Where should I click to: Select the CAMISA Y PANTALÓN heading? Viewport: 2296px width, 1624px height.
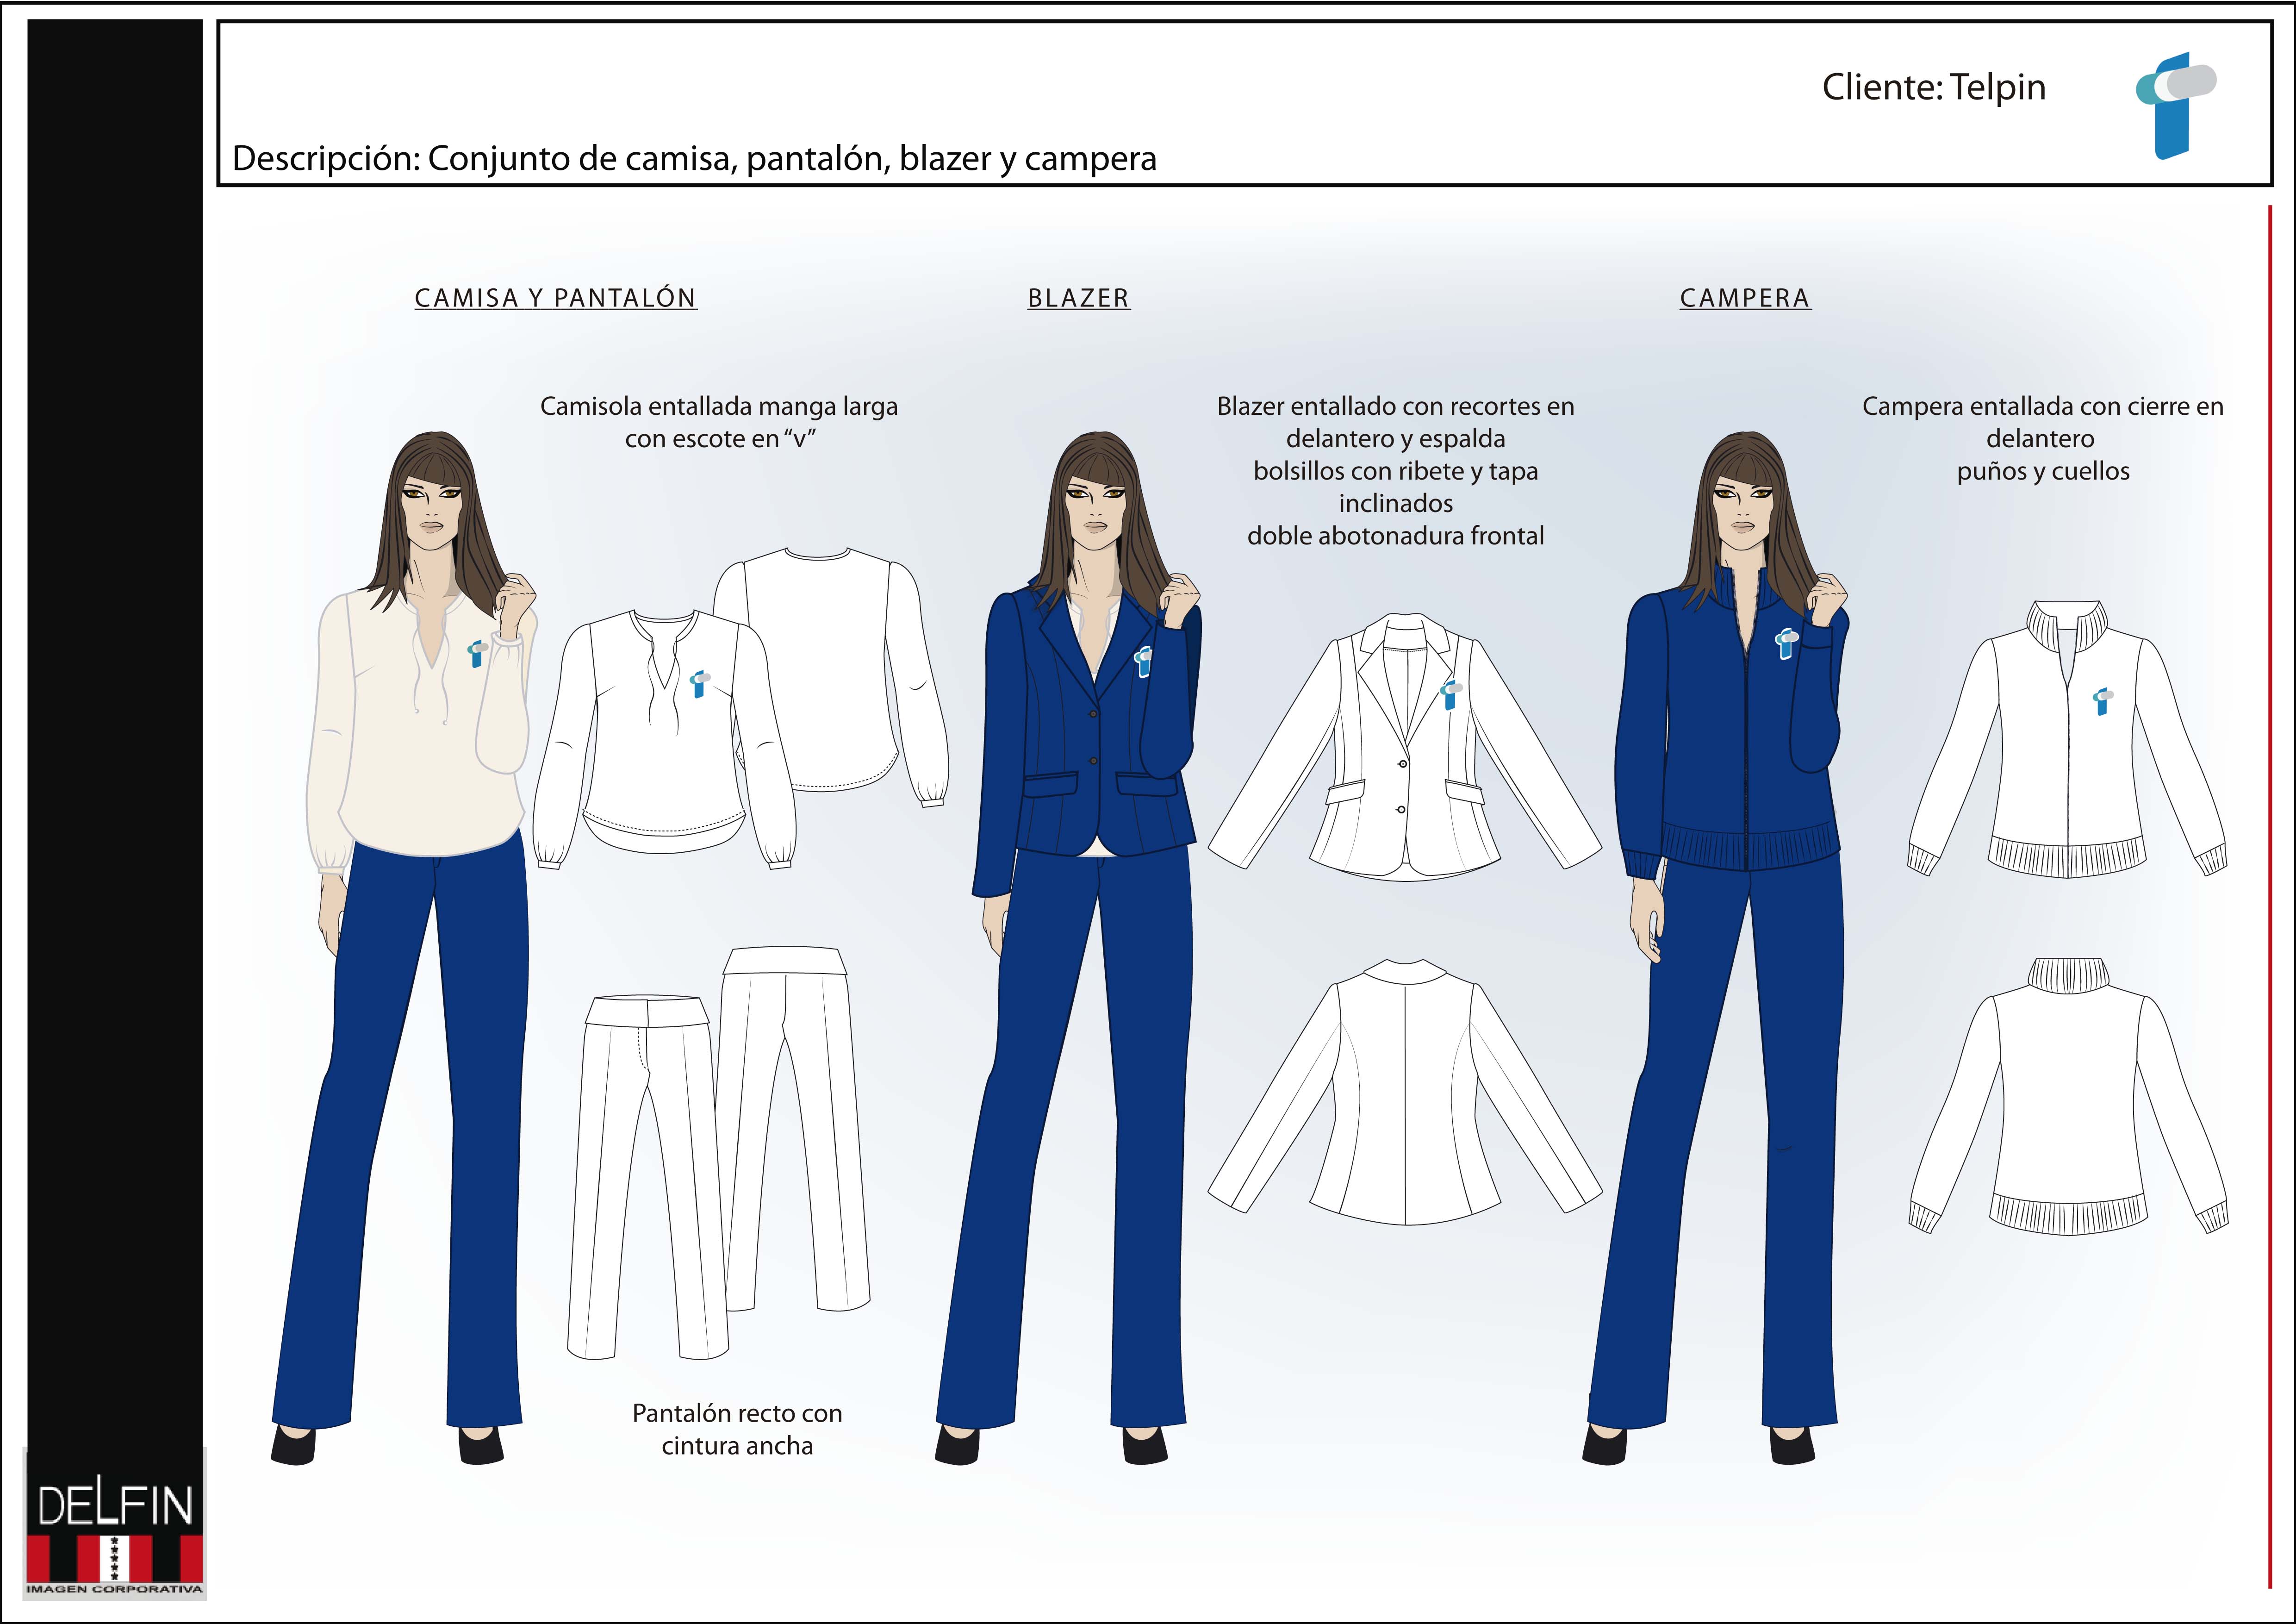[555, 298]
